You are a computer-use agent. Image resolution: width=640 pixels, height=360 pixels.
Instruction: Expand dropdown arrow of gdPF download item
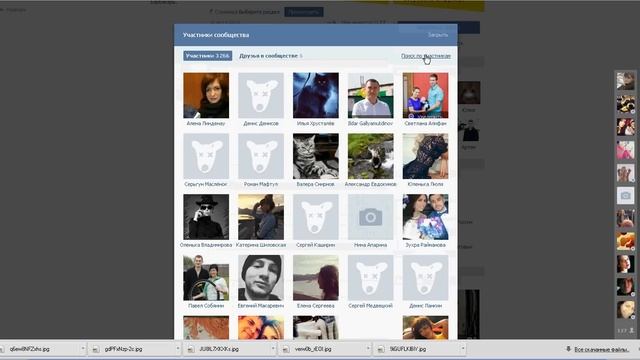coord(178,349)
